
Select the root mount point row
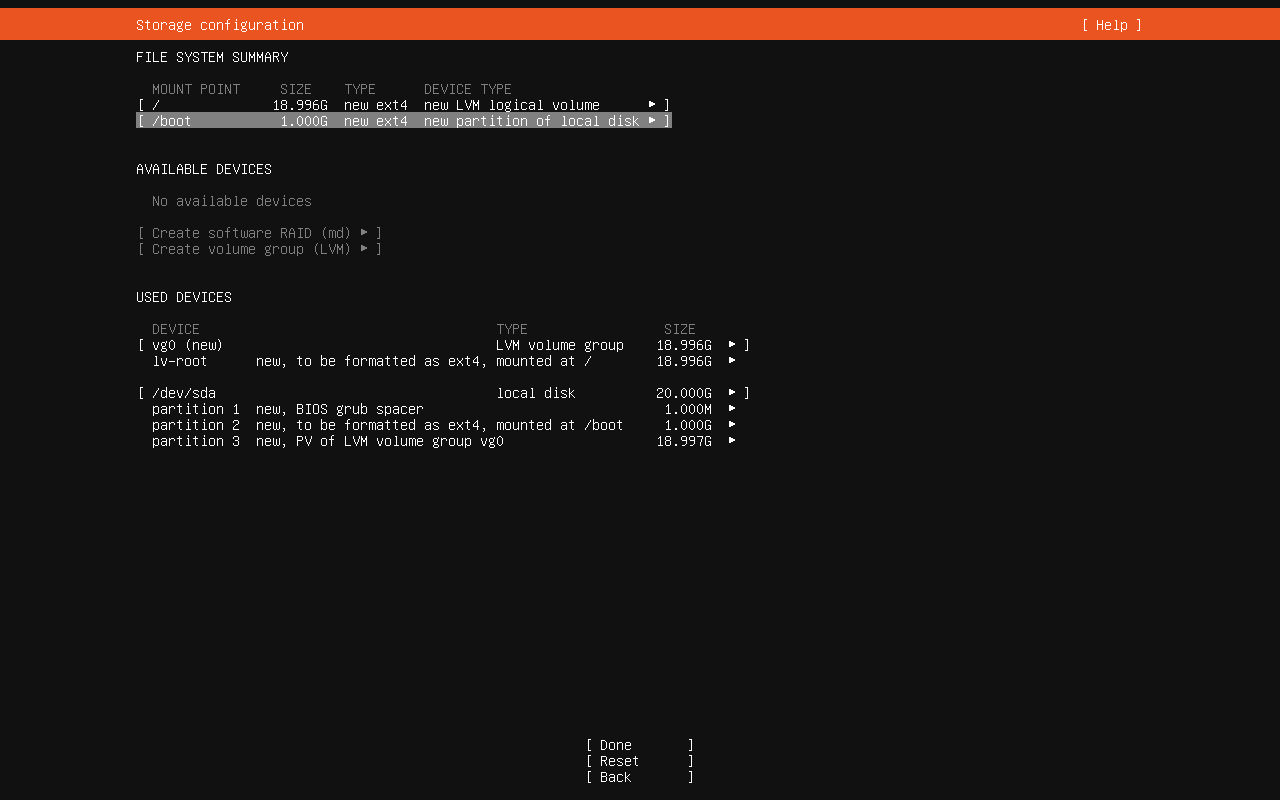click(x=400, y=105)
